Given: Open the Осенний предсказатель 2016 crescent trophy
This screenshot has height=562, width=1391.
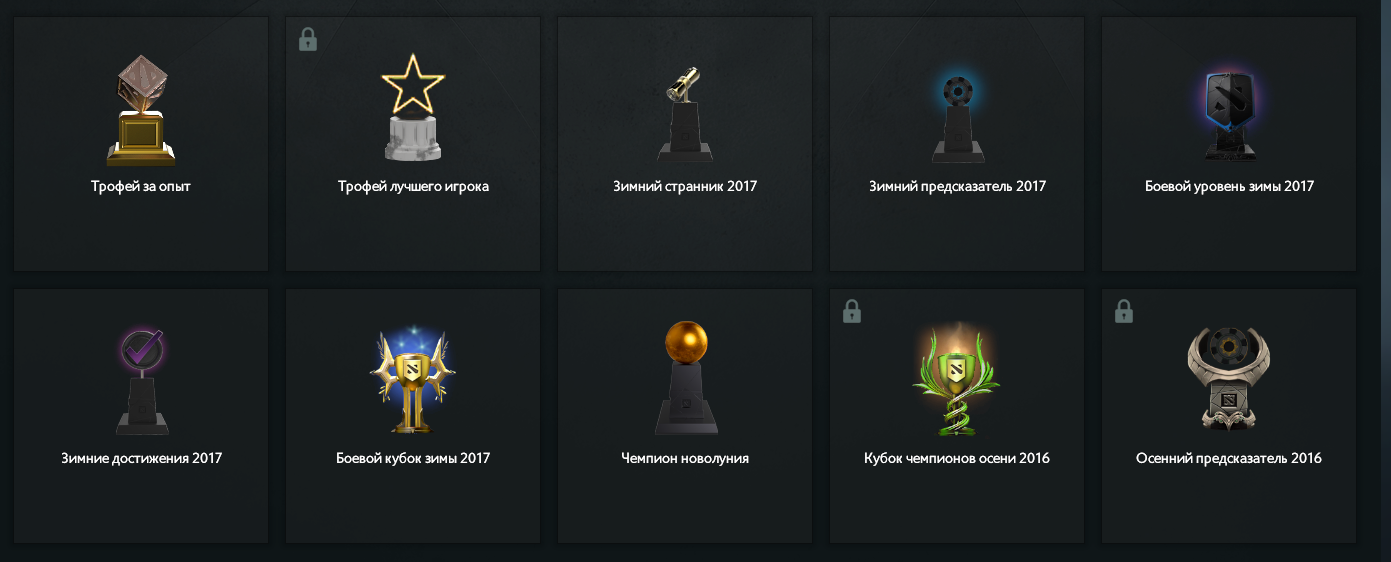Looking at the screenshot, I should [x=1229, y=380].
